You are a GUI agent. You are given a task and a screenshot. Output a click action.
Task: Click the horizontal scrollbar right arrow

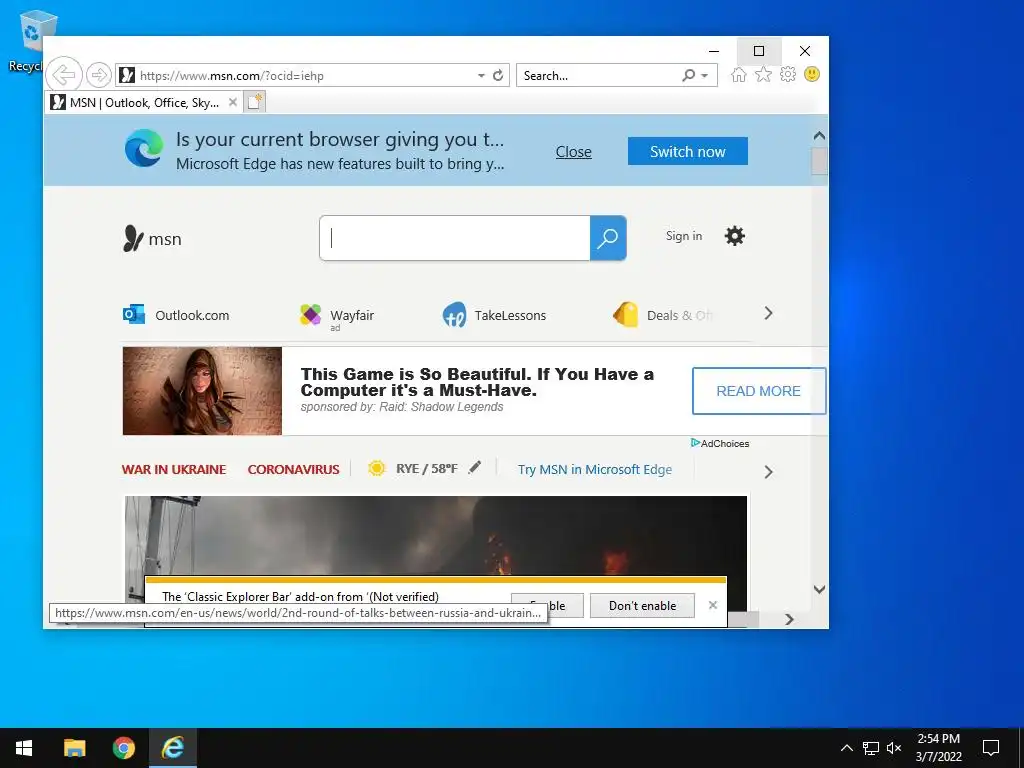coord(789,619)
